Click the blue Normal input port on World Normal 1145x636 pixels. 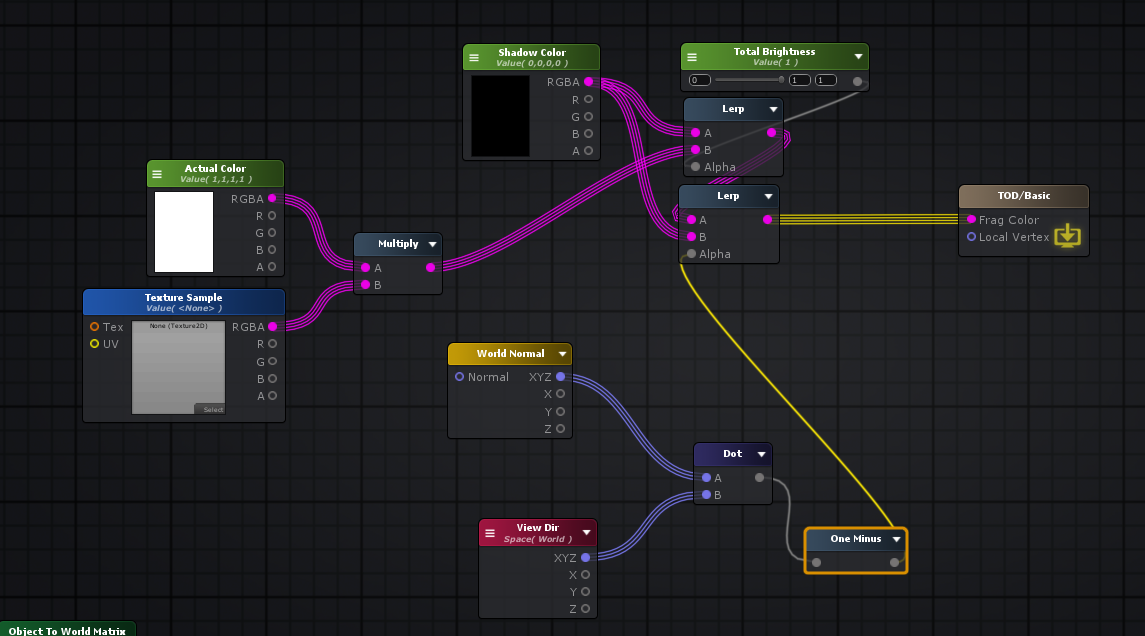click(458, 377)
